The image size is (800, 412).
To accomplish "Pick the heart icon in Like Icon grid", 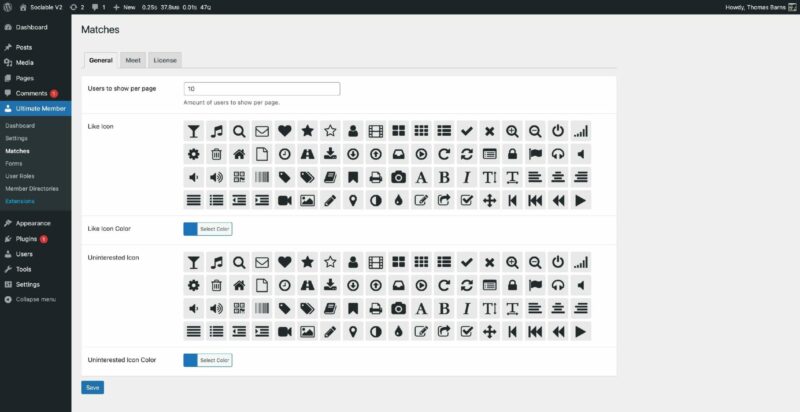I will coord(285,131).
